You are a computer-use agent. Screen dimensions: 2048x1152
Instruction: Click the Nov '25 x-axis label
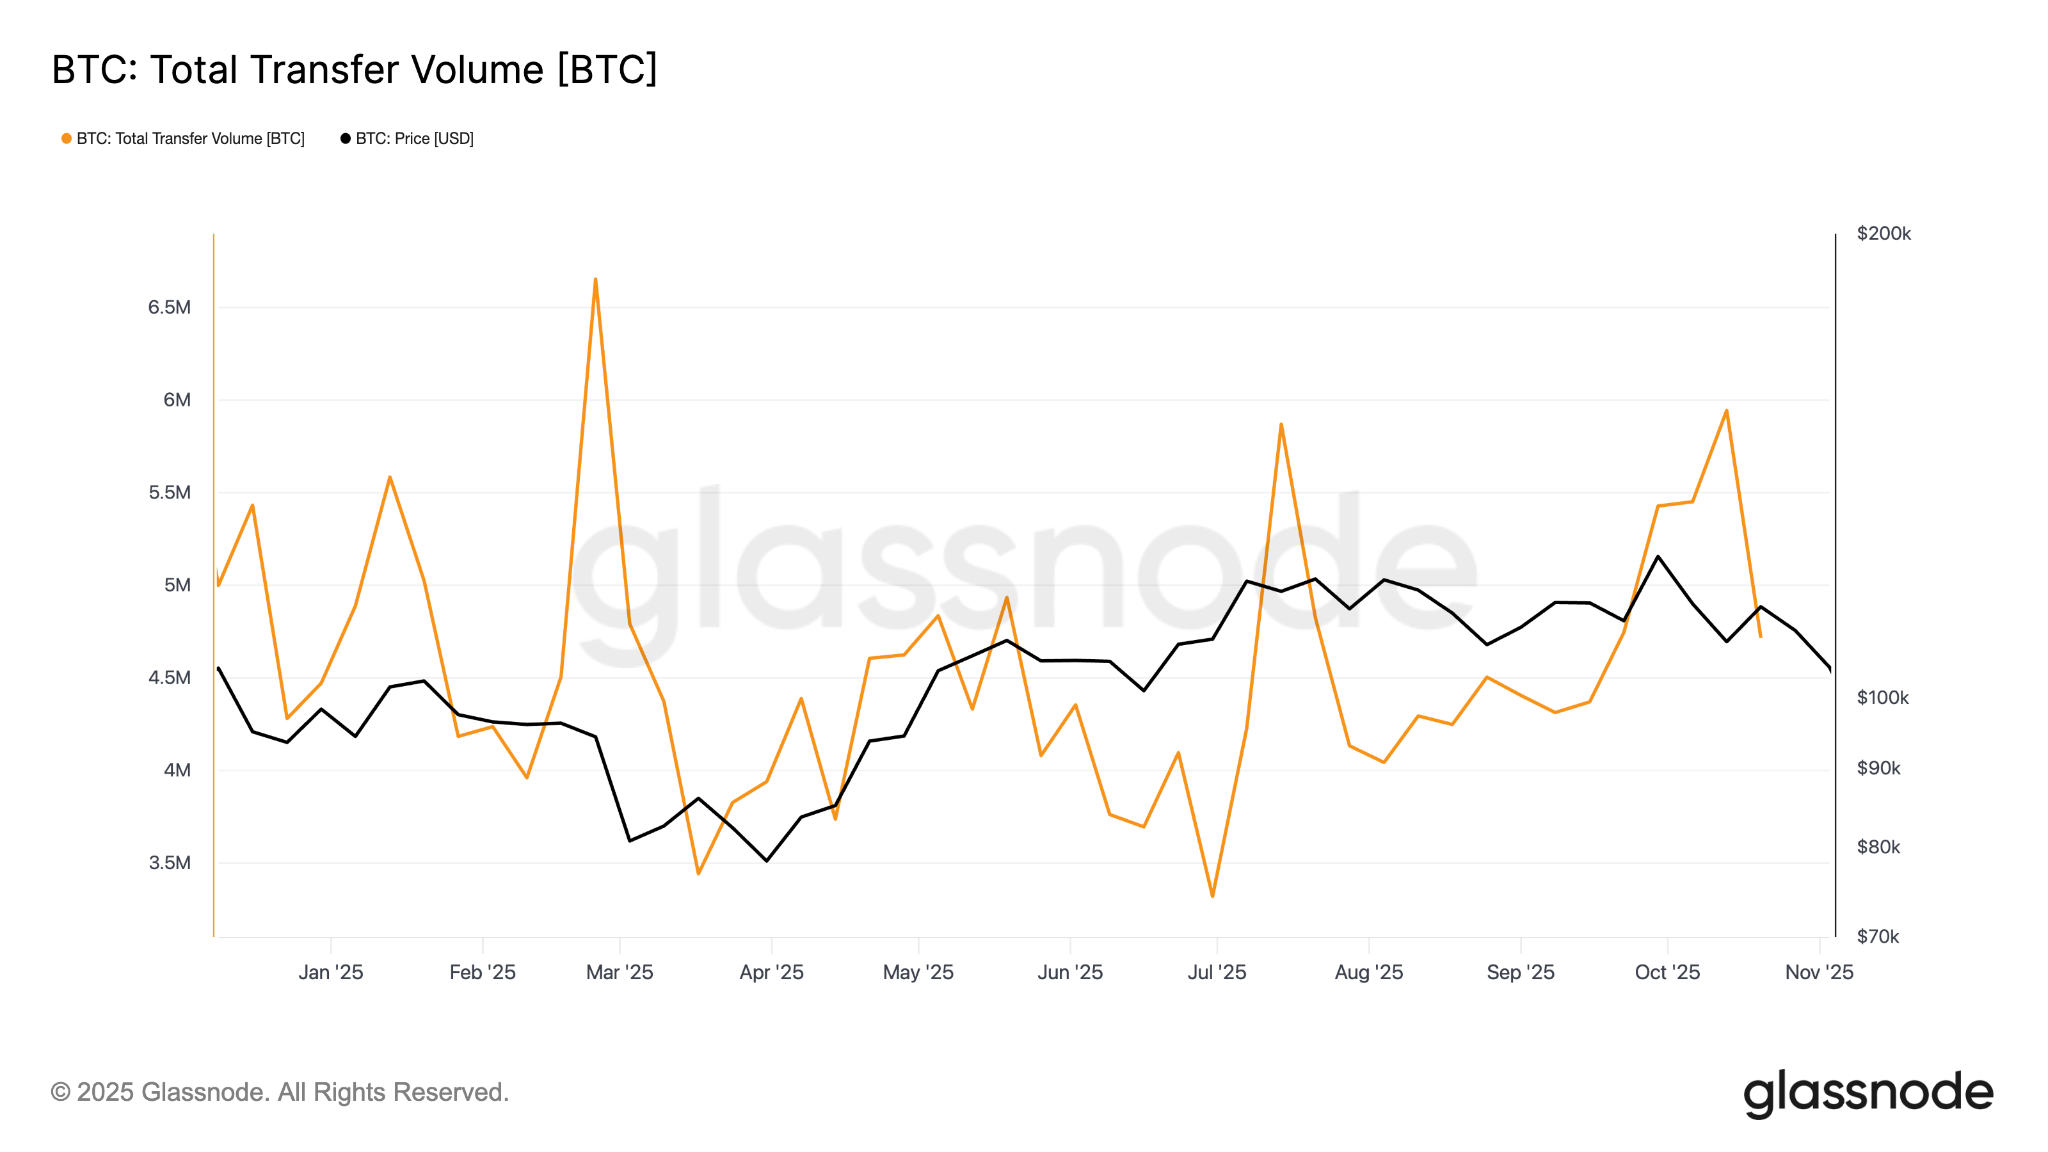click(1818, 972)
